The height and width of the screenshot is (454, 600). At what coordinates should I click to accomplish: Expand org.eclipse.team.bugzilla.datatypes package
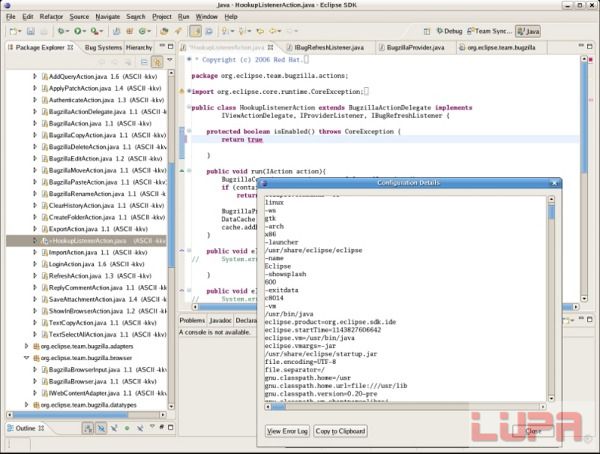[26, 405]
